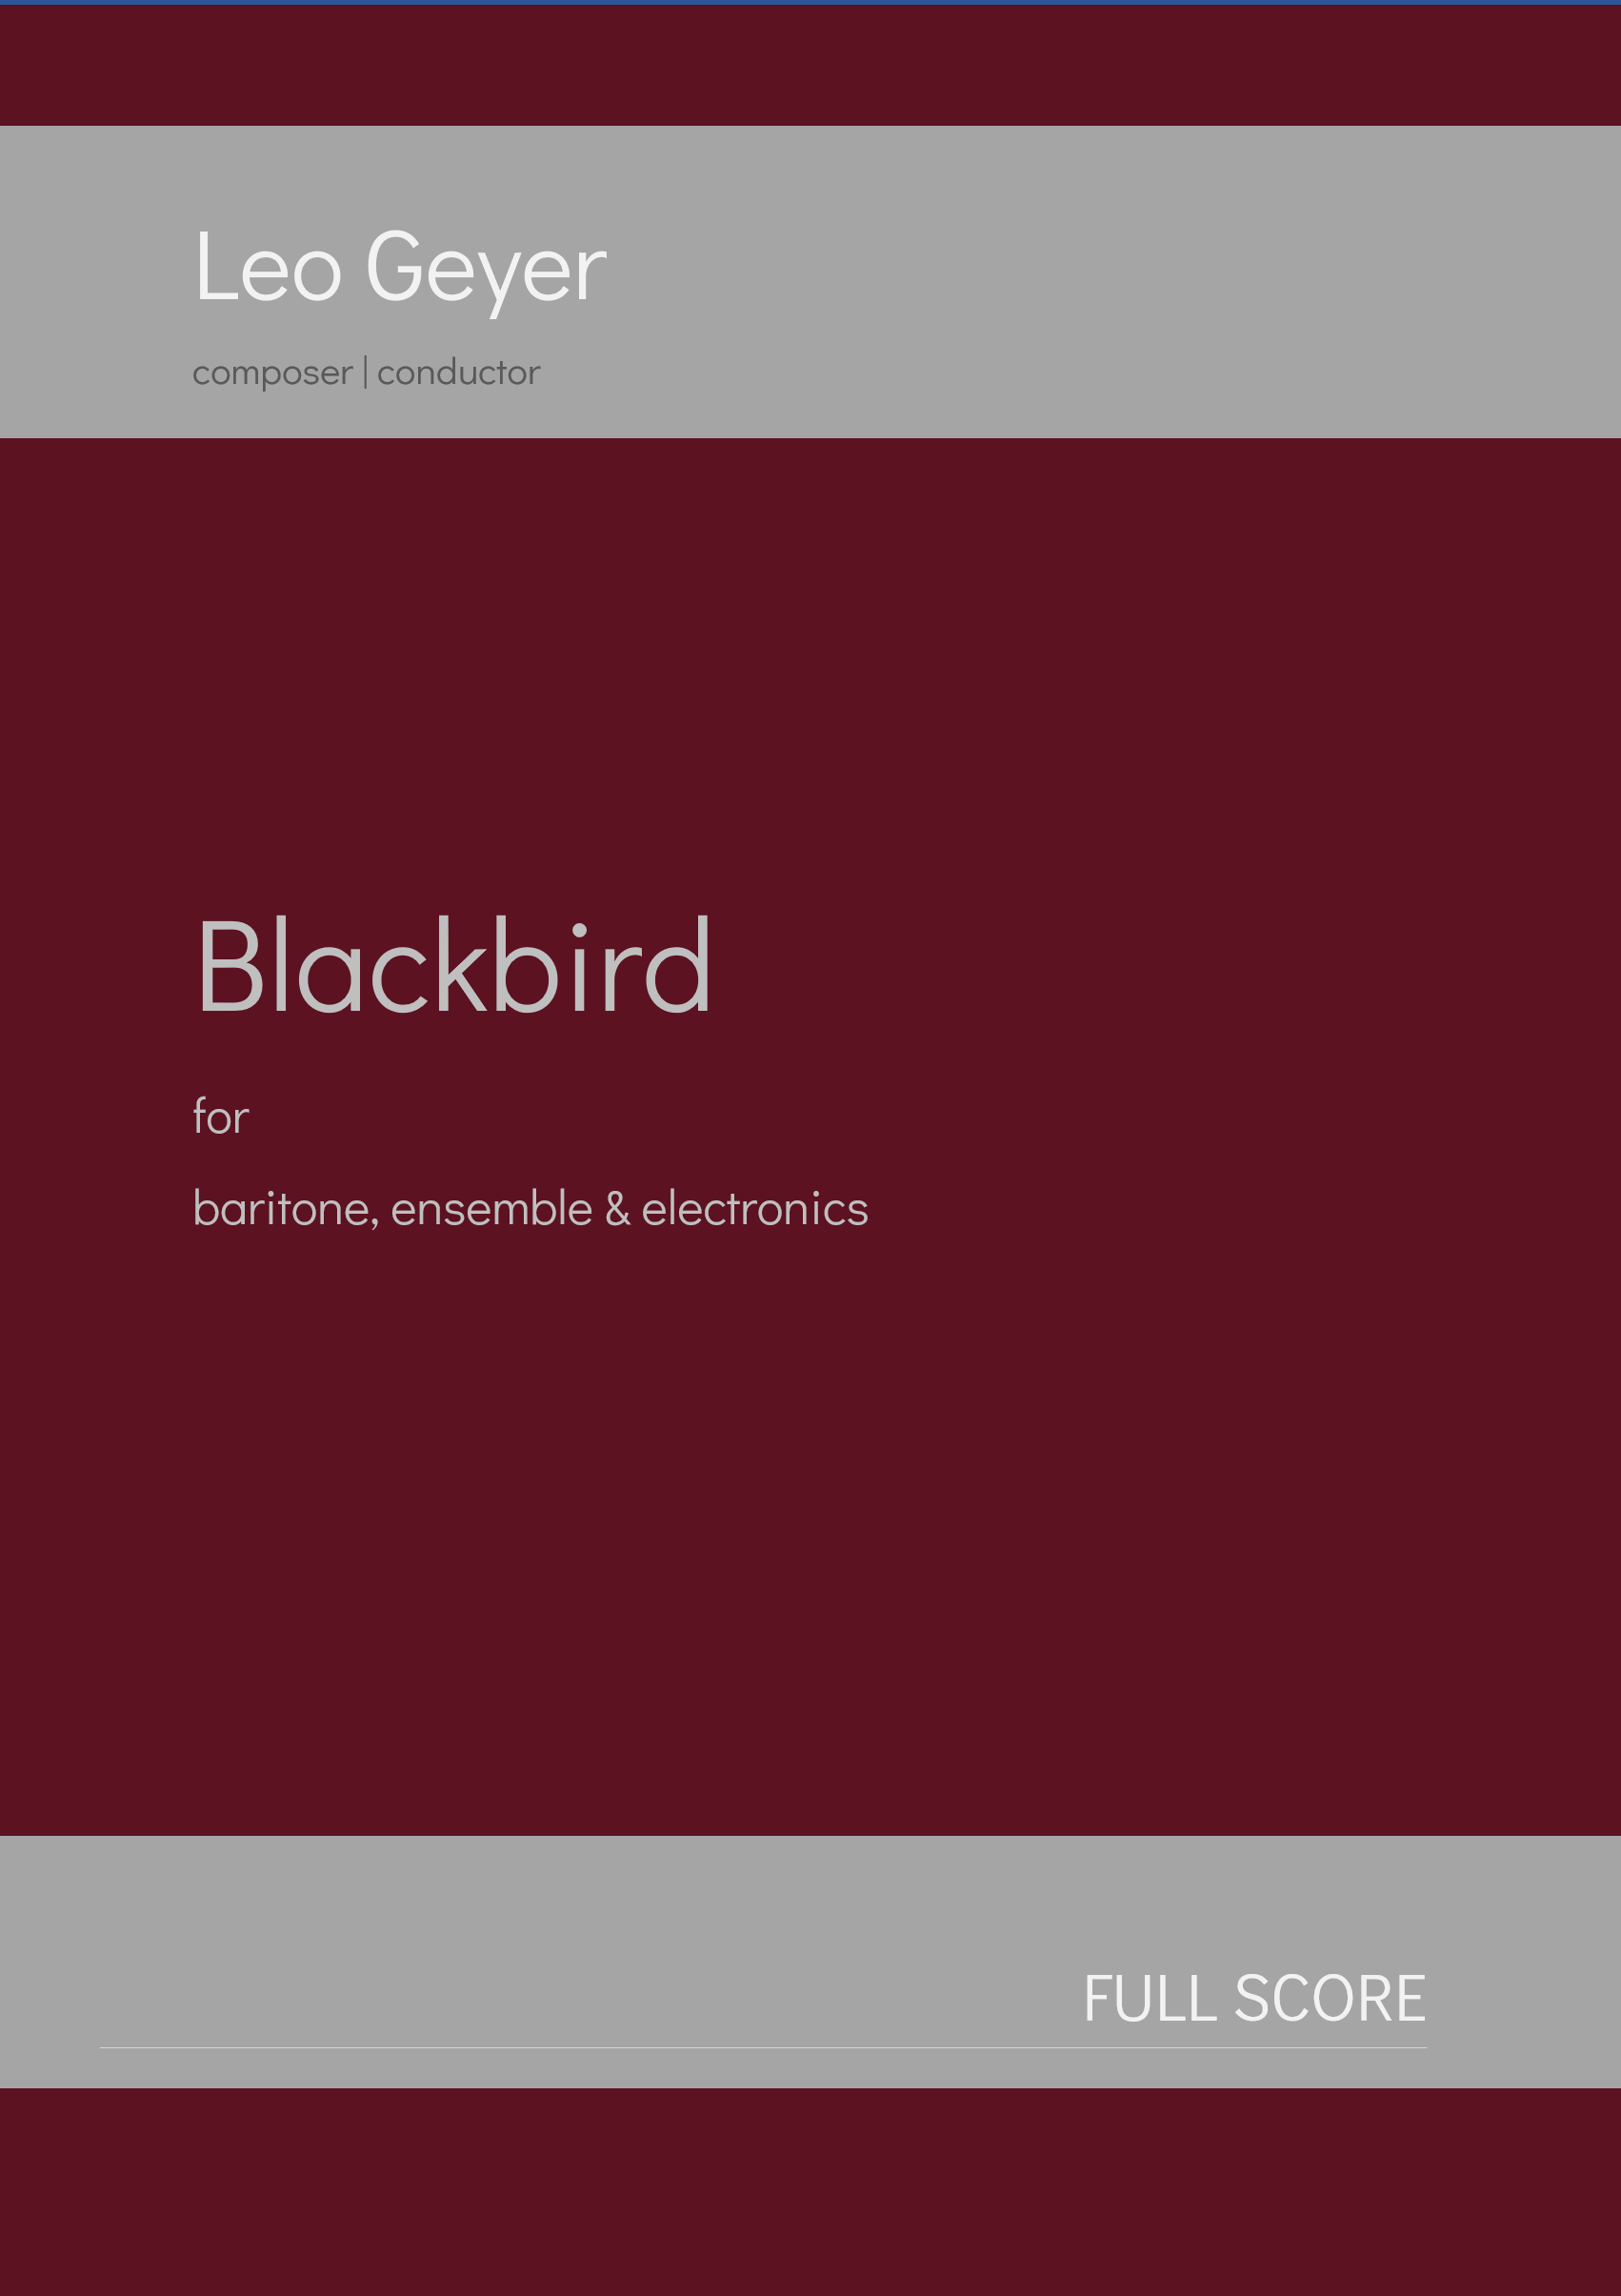Click the ampersand in the instrumentation line

pos(616,1208)
